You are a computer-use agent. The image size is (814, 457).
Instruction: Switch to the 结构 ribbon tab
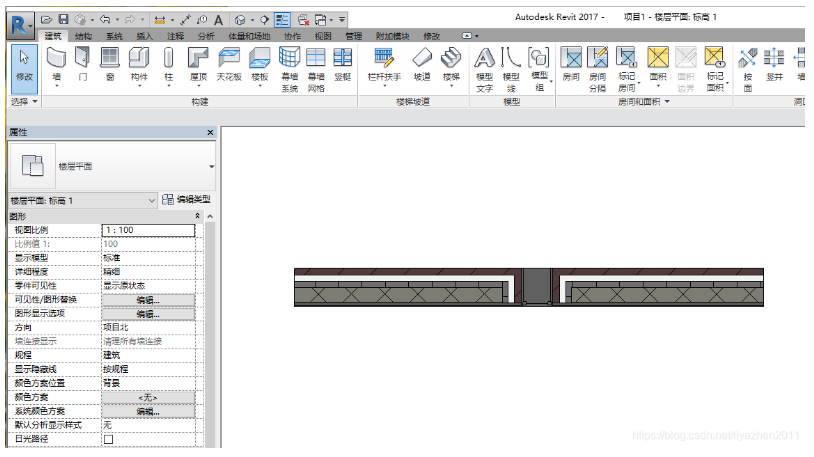coord(83,35)
